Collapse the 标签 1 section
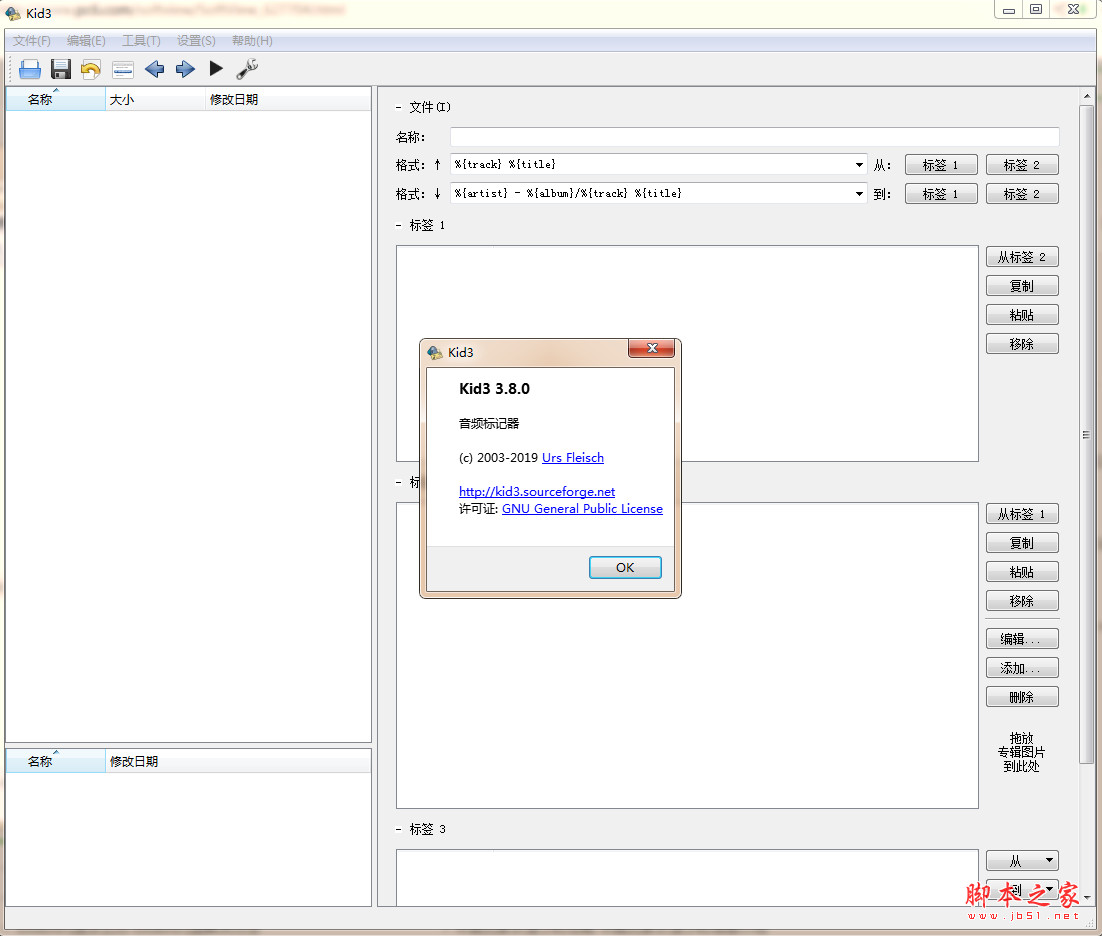The image size is (1102, 936). 399,225
